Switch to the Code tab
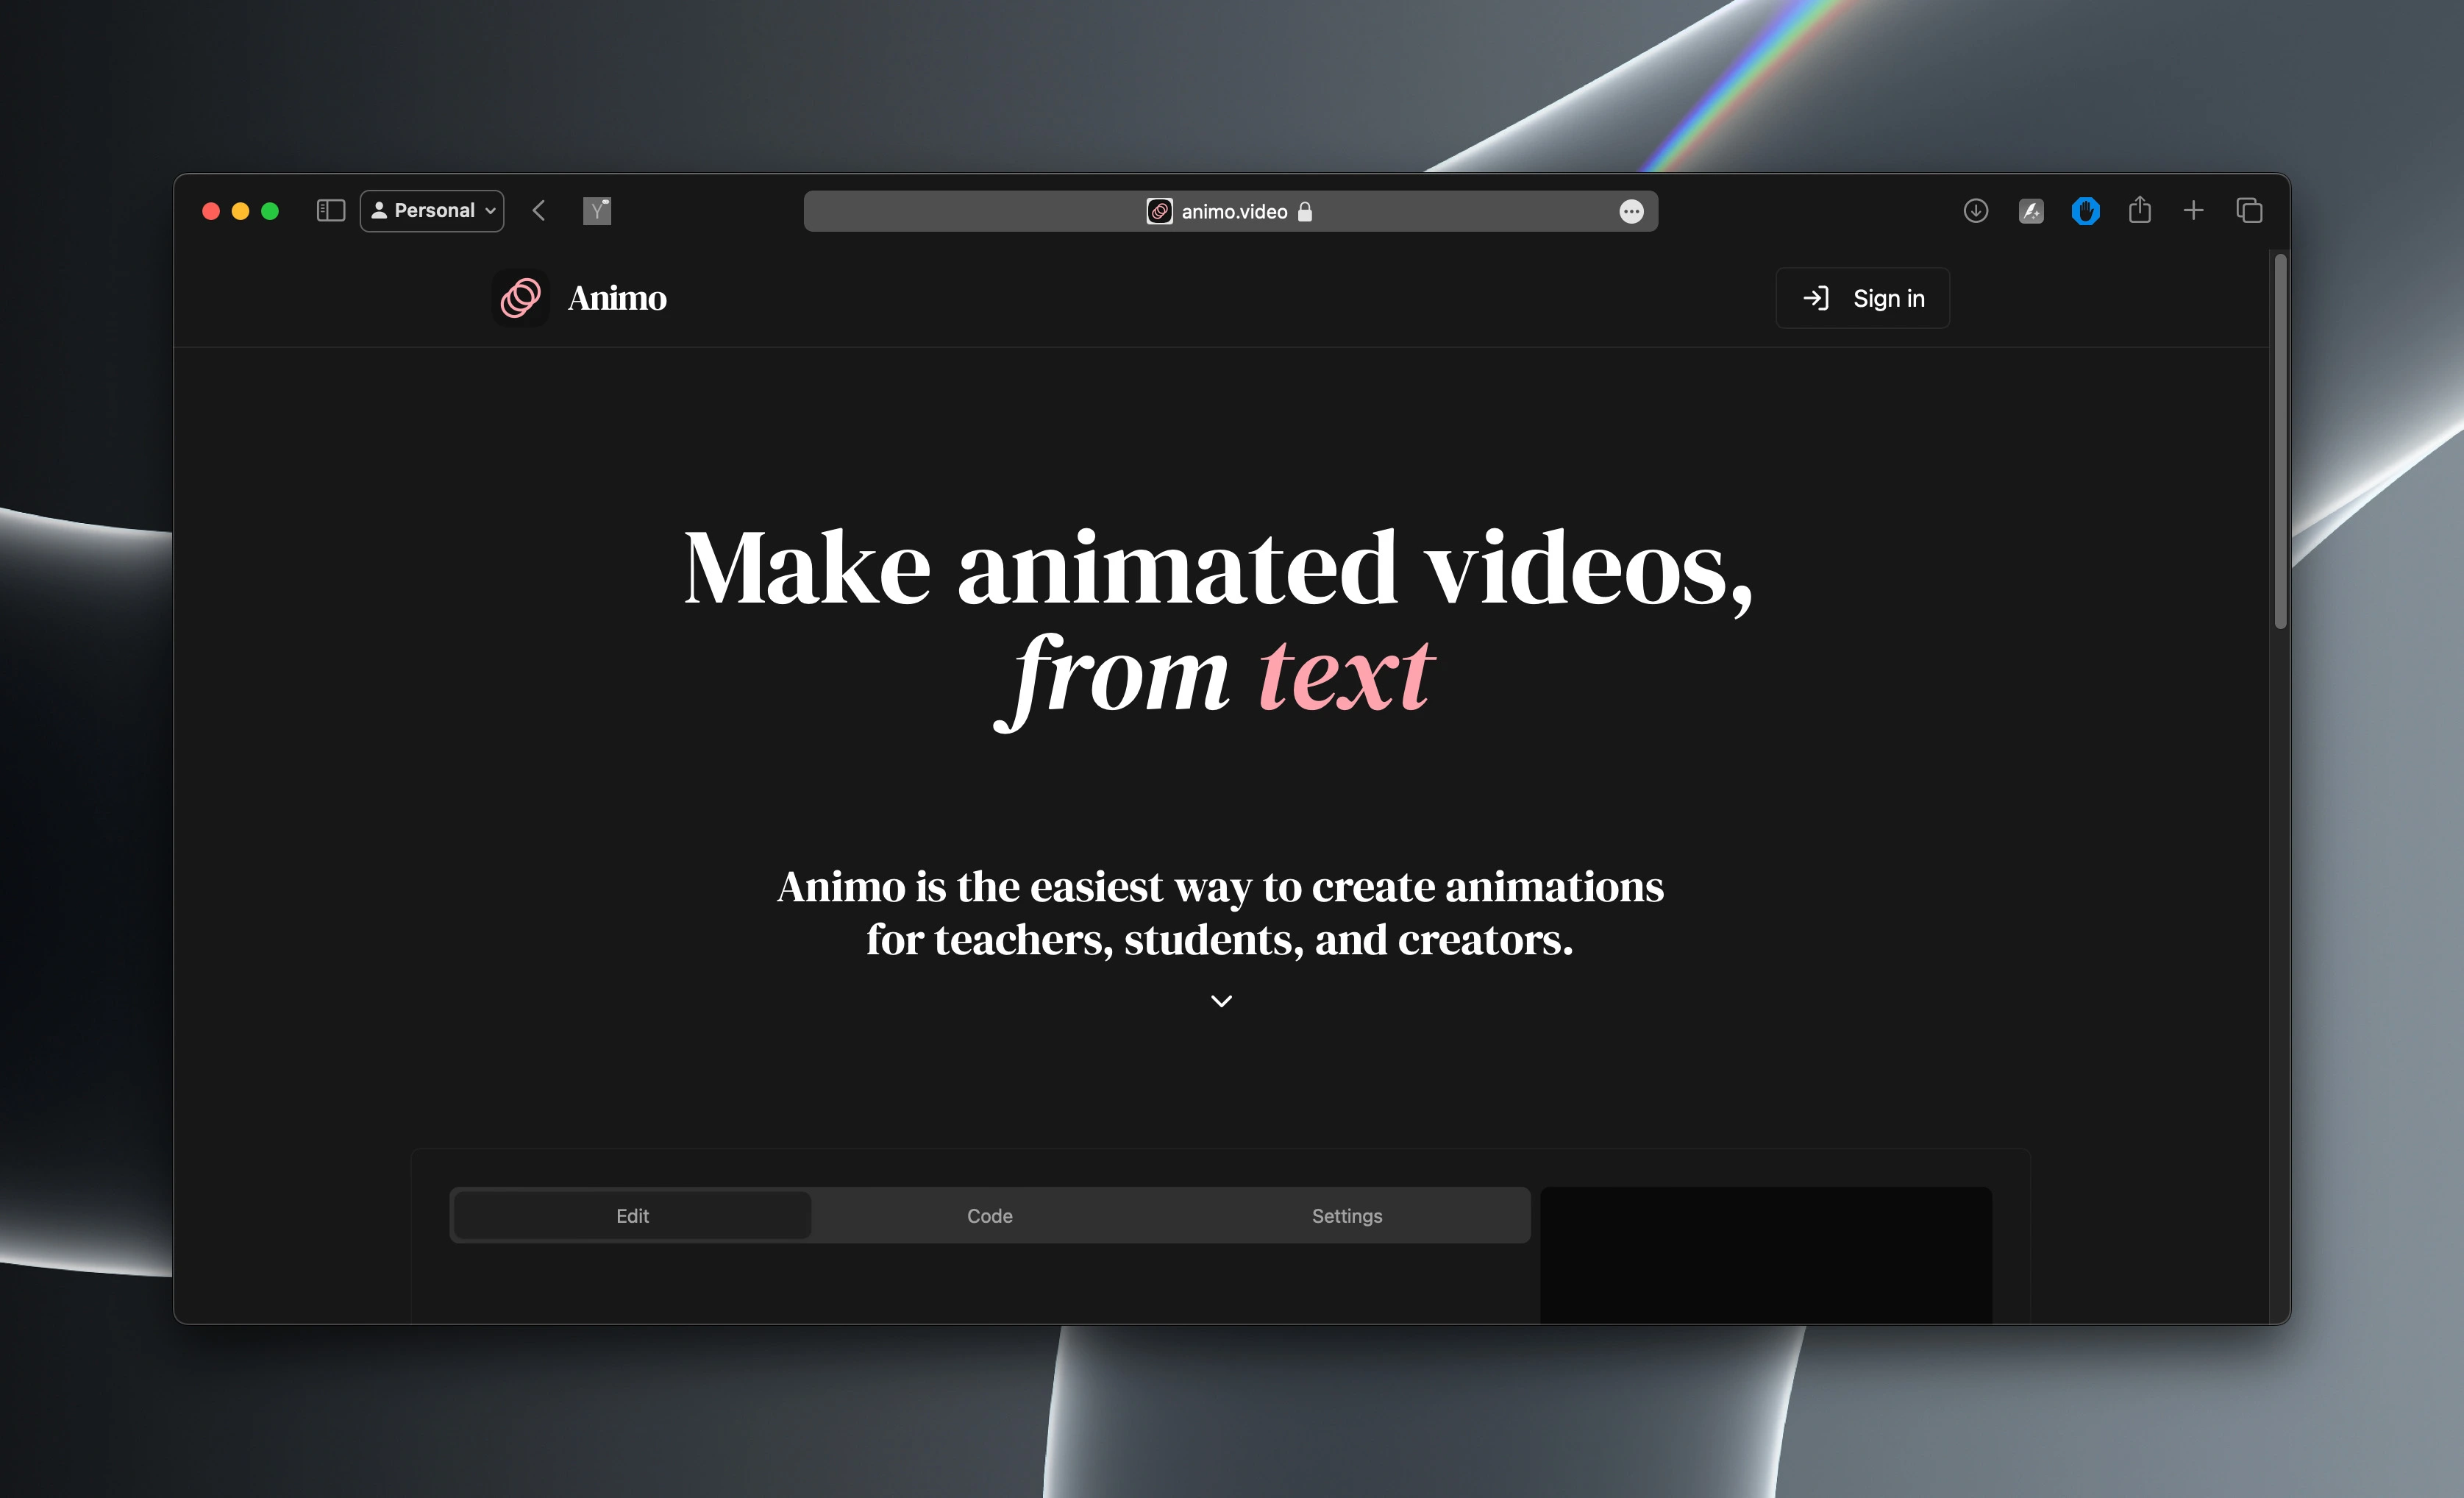 [989, 1216]
